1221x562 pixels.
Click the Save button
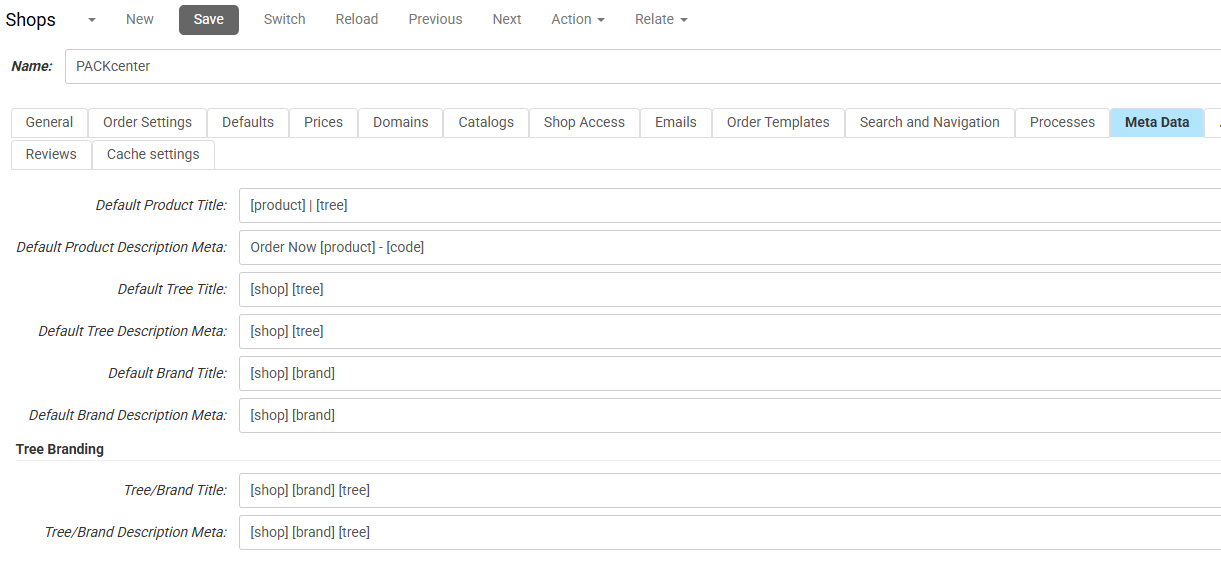[x=209, y=19]
